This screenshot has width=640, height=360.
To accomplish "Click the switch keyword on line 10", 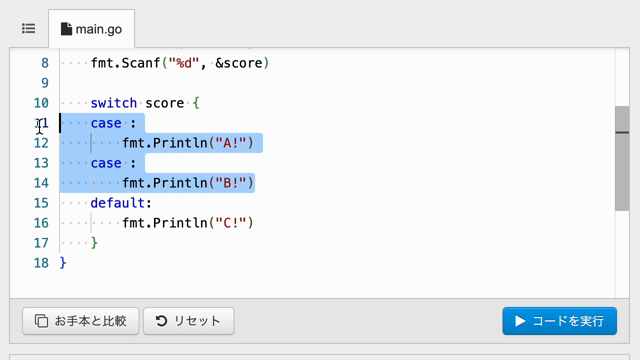I will click(x=113, y=103).
